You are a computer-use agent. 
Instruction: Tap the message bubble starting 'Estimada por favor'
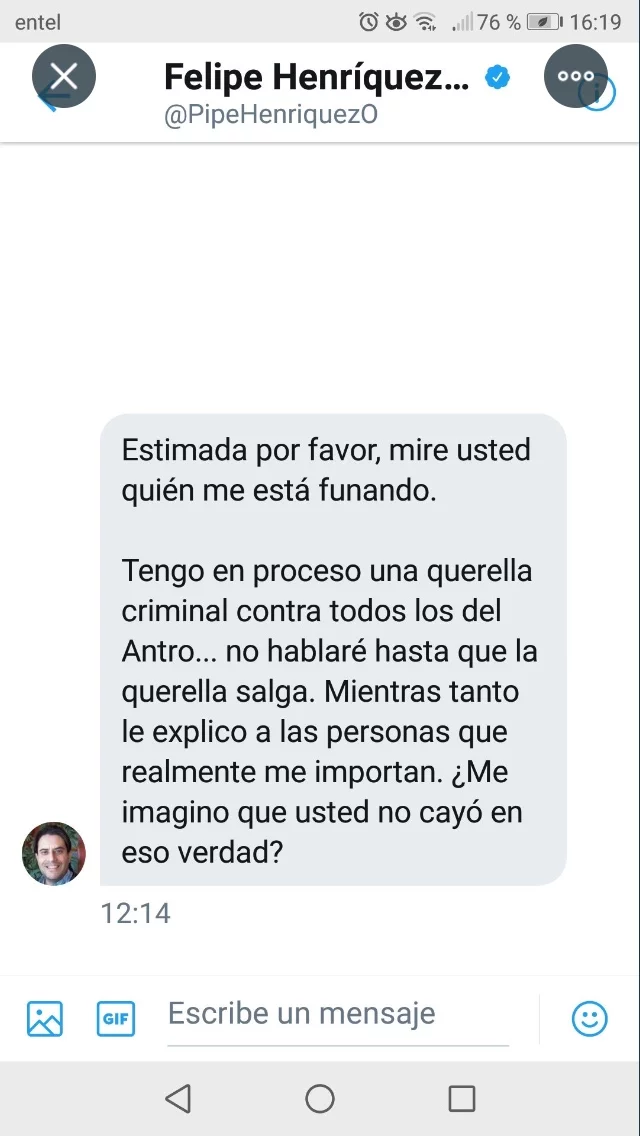[333, 650]
